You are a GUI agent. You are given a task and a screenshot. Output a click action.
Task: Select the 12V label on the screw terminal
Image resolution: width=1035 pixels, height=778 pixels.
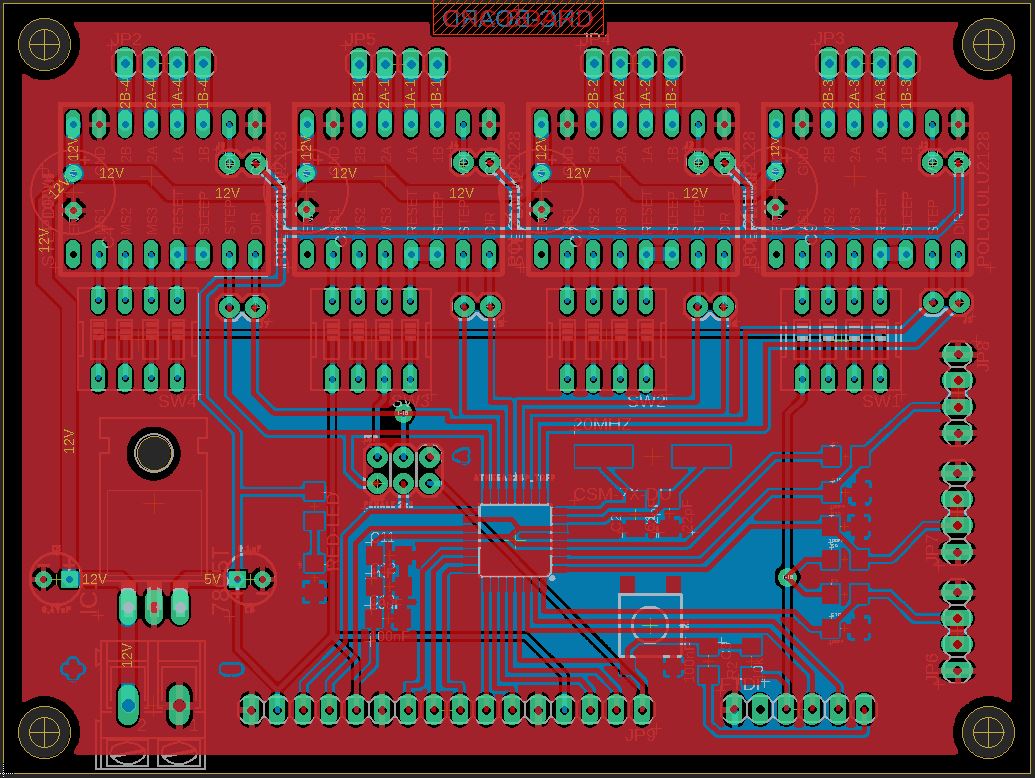pyautogui.click(x=127, y=655)
